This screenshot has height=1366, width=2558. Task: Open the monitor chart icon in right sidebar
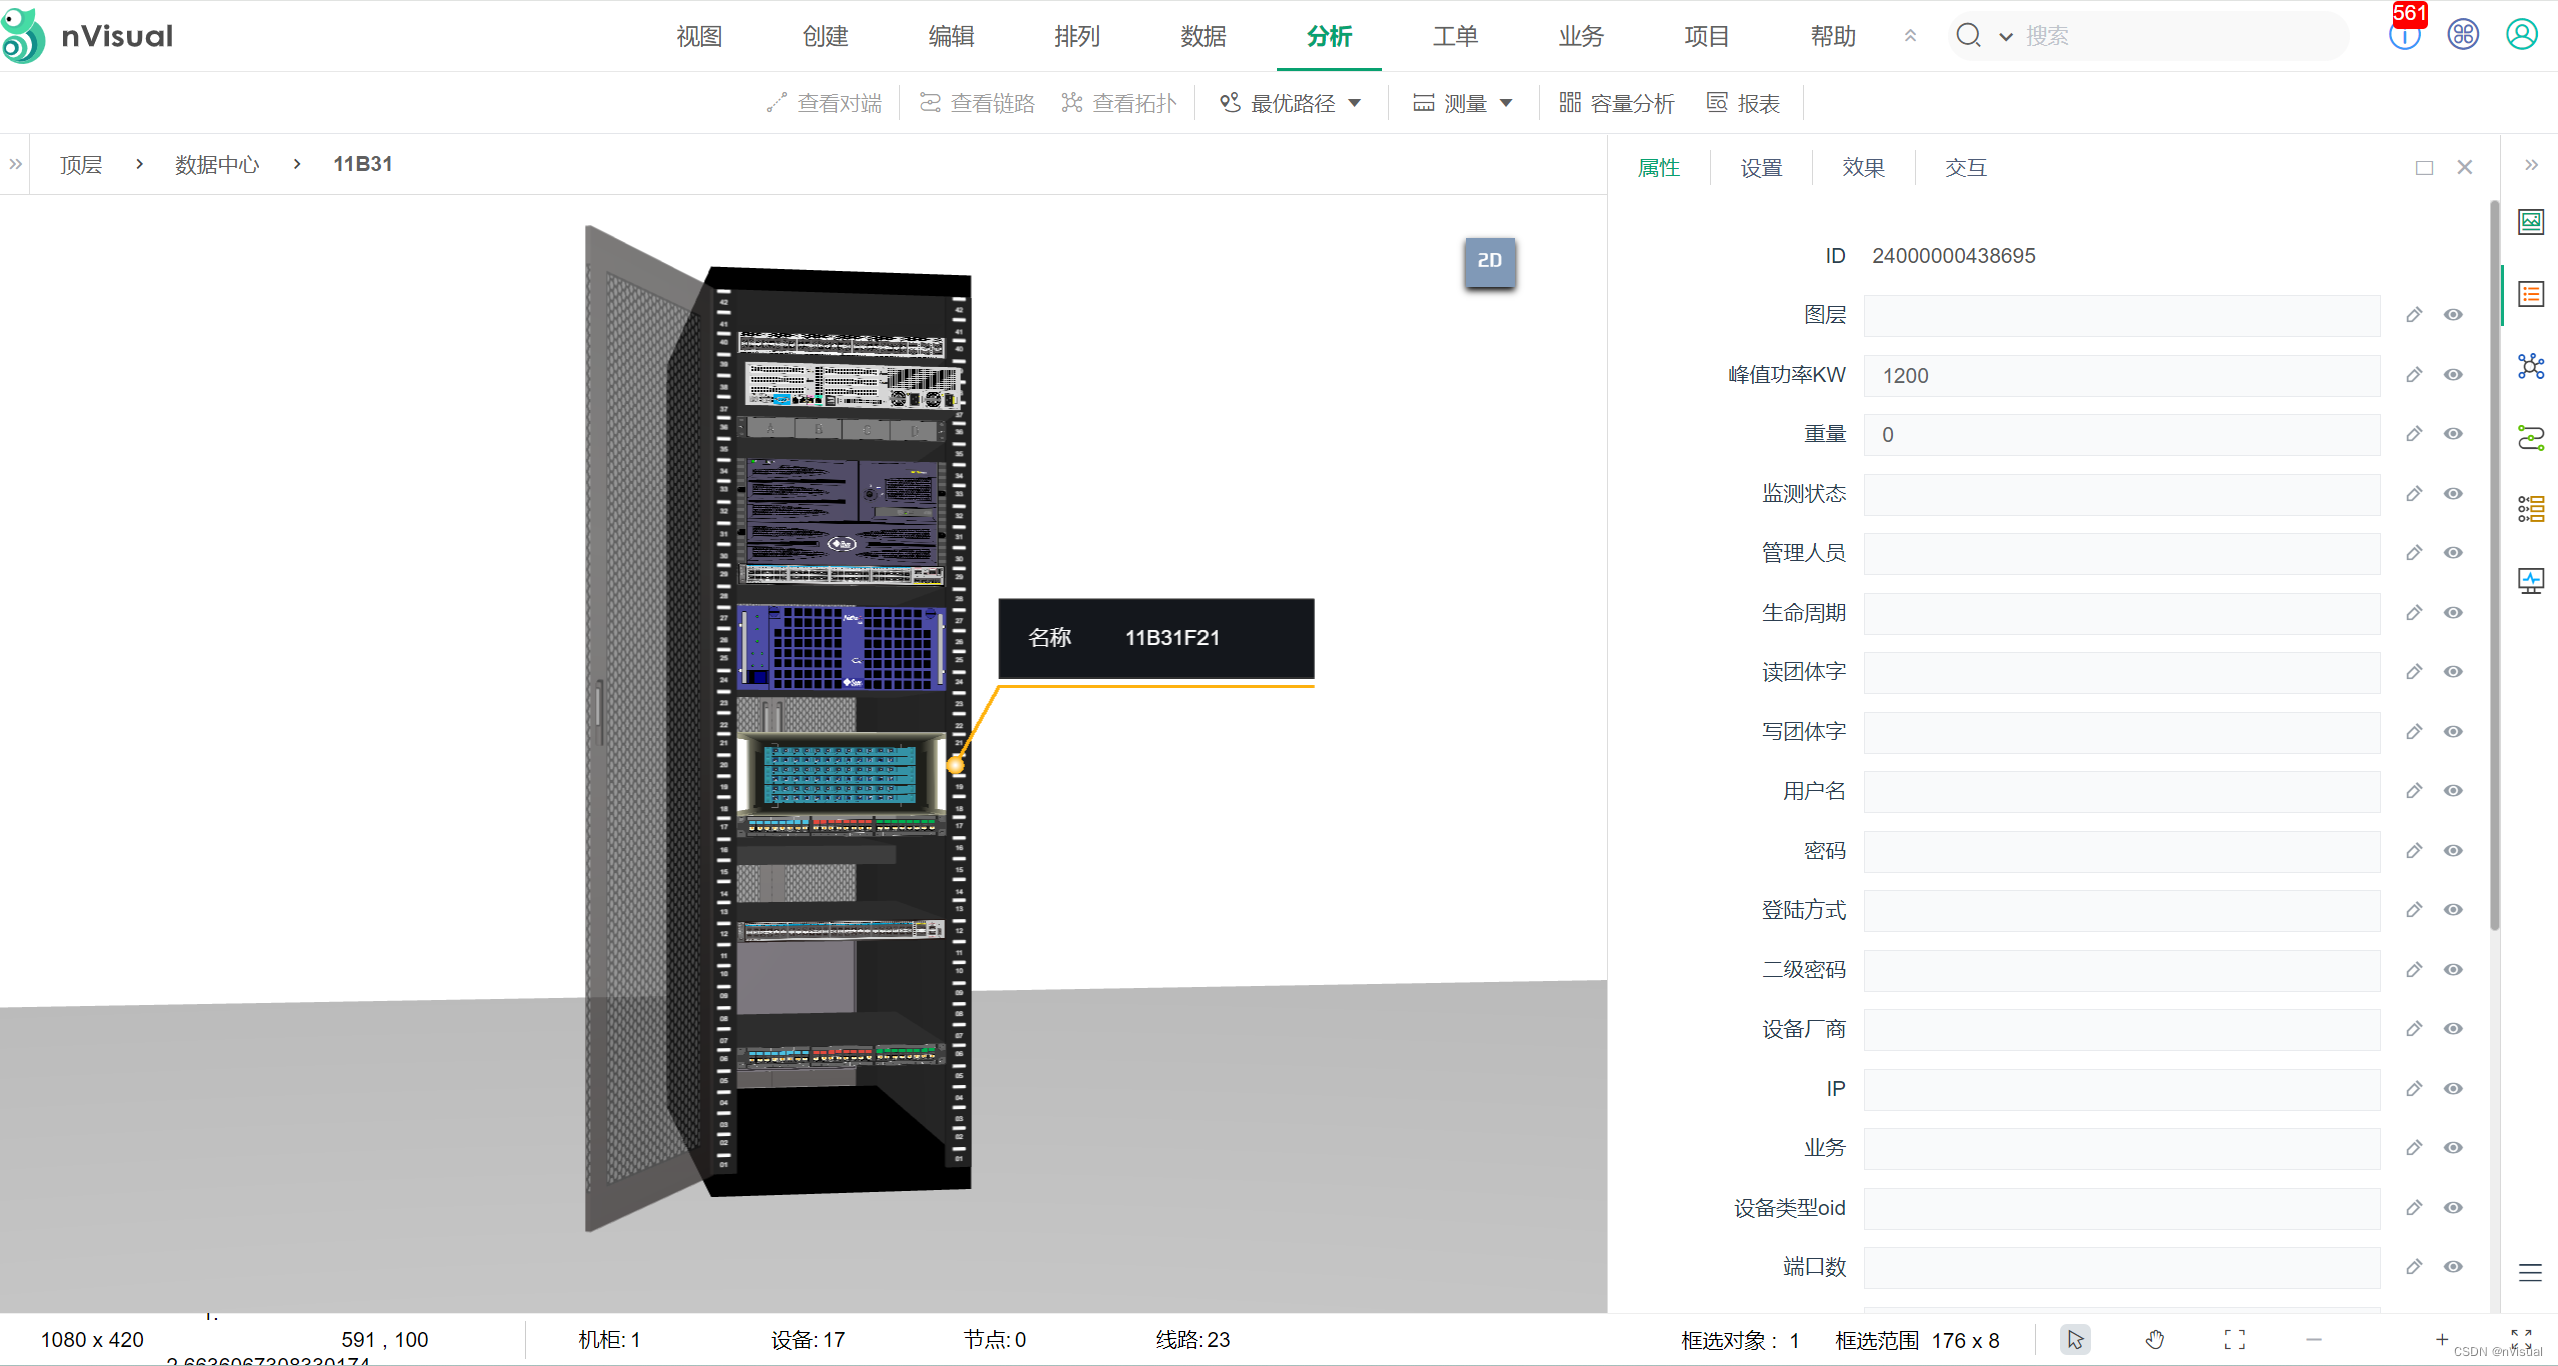tap(2530, 580)
